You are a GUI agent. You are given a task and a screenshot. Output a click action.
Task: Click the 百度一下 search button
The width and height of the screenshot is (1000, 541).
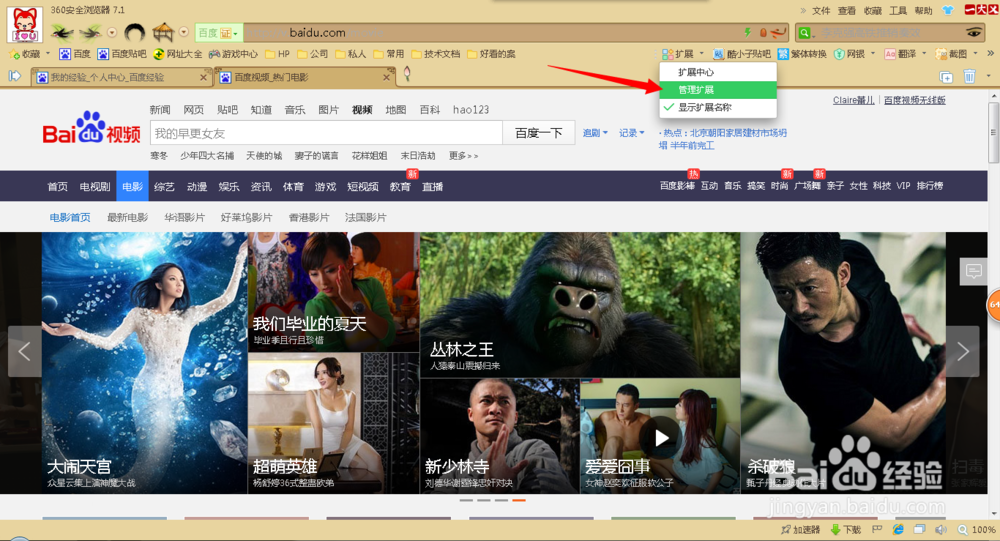[538, 133]
